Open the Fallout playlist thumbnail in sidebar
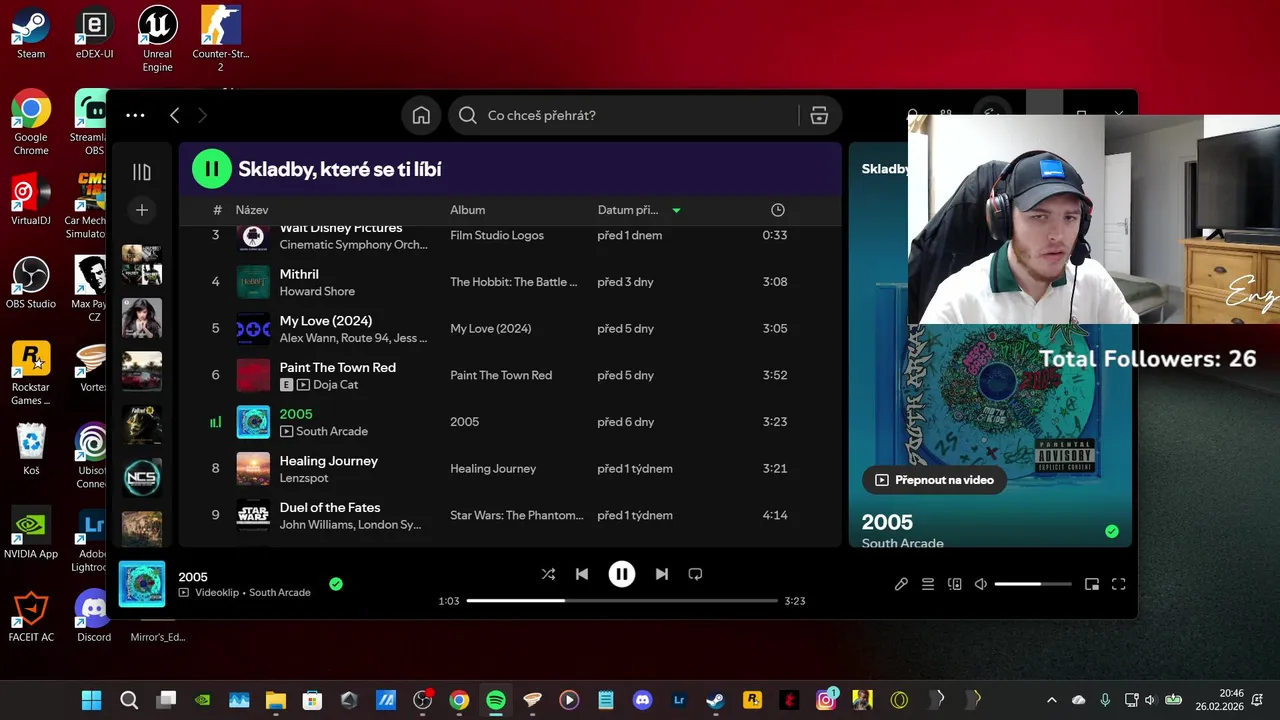The width and height of the screenshot is (1280, 720). pos(142,424)
